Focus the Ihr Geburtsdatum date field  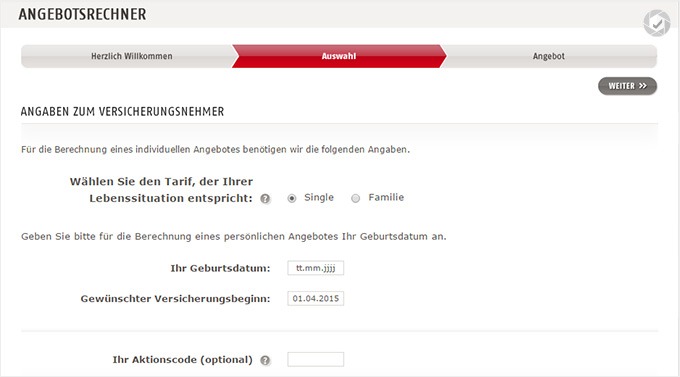316,268
